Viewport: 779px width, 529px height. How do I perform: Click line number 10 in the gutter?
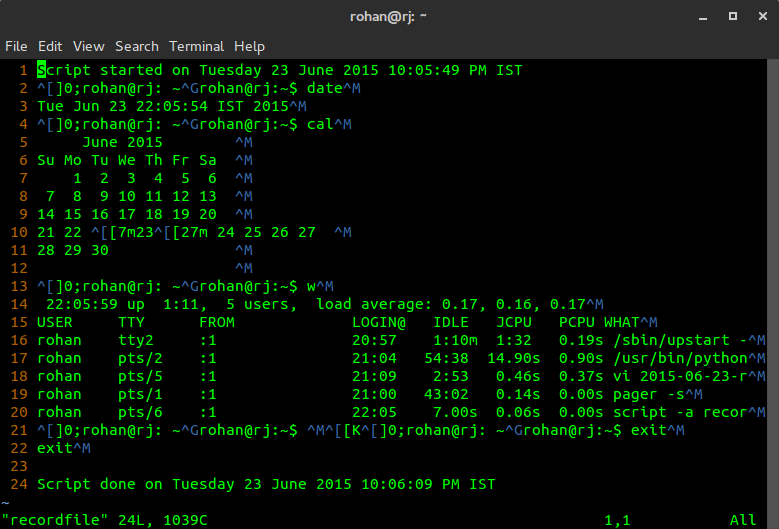point(19,232)
